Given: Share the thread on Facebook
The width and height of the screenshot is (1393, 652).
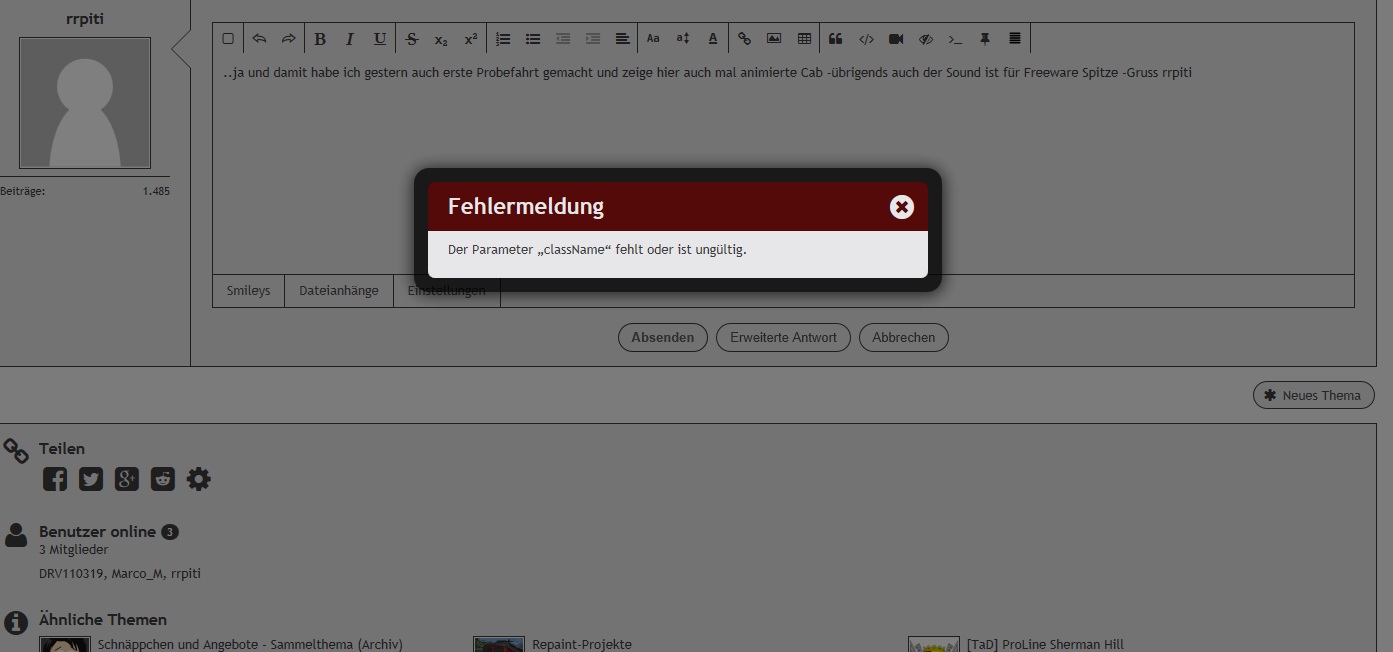Looking at the screenshot, I should 55,479.
